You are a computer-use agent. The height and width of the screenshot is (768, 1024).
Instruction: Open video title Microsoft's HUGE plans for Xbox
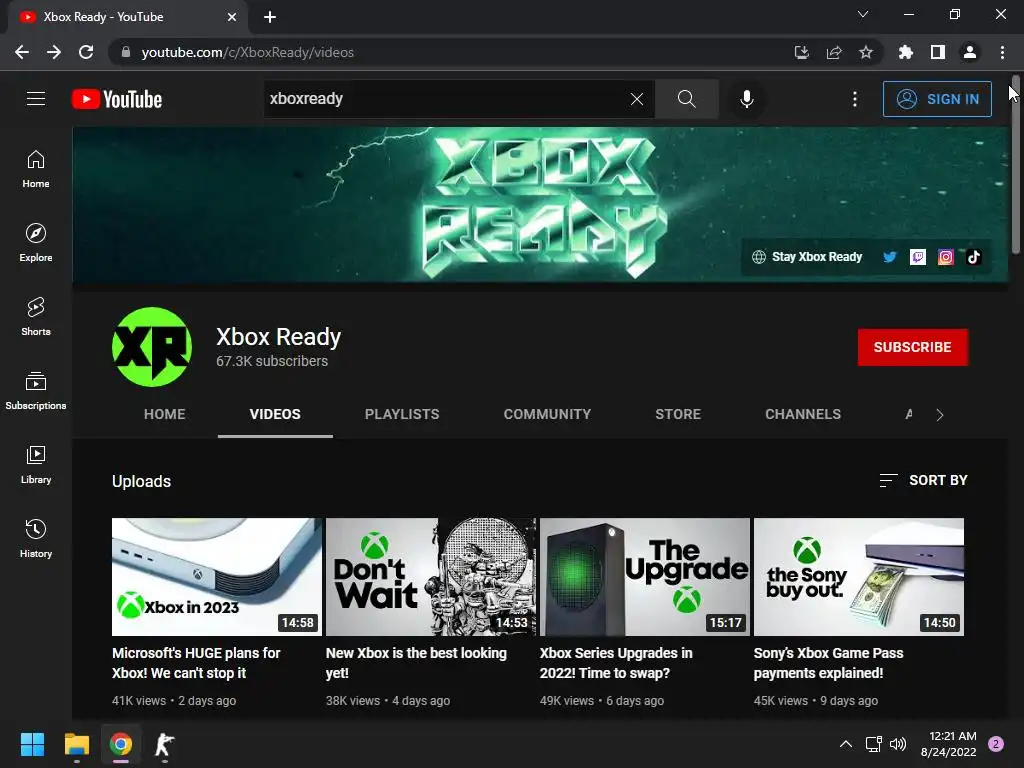[196, 663]
